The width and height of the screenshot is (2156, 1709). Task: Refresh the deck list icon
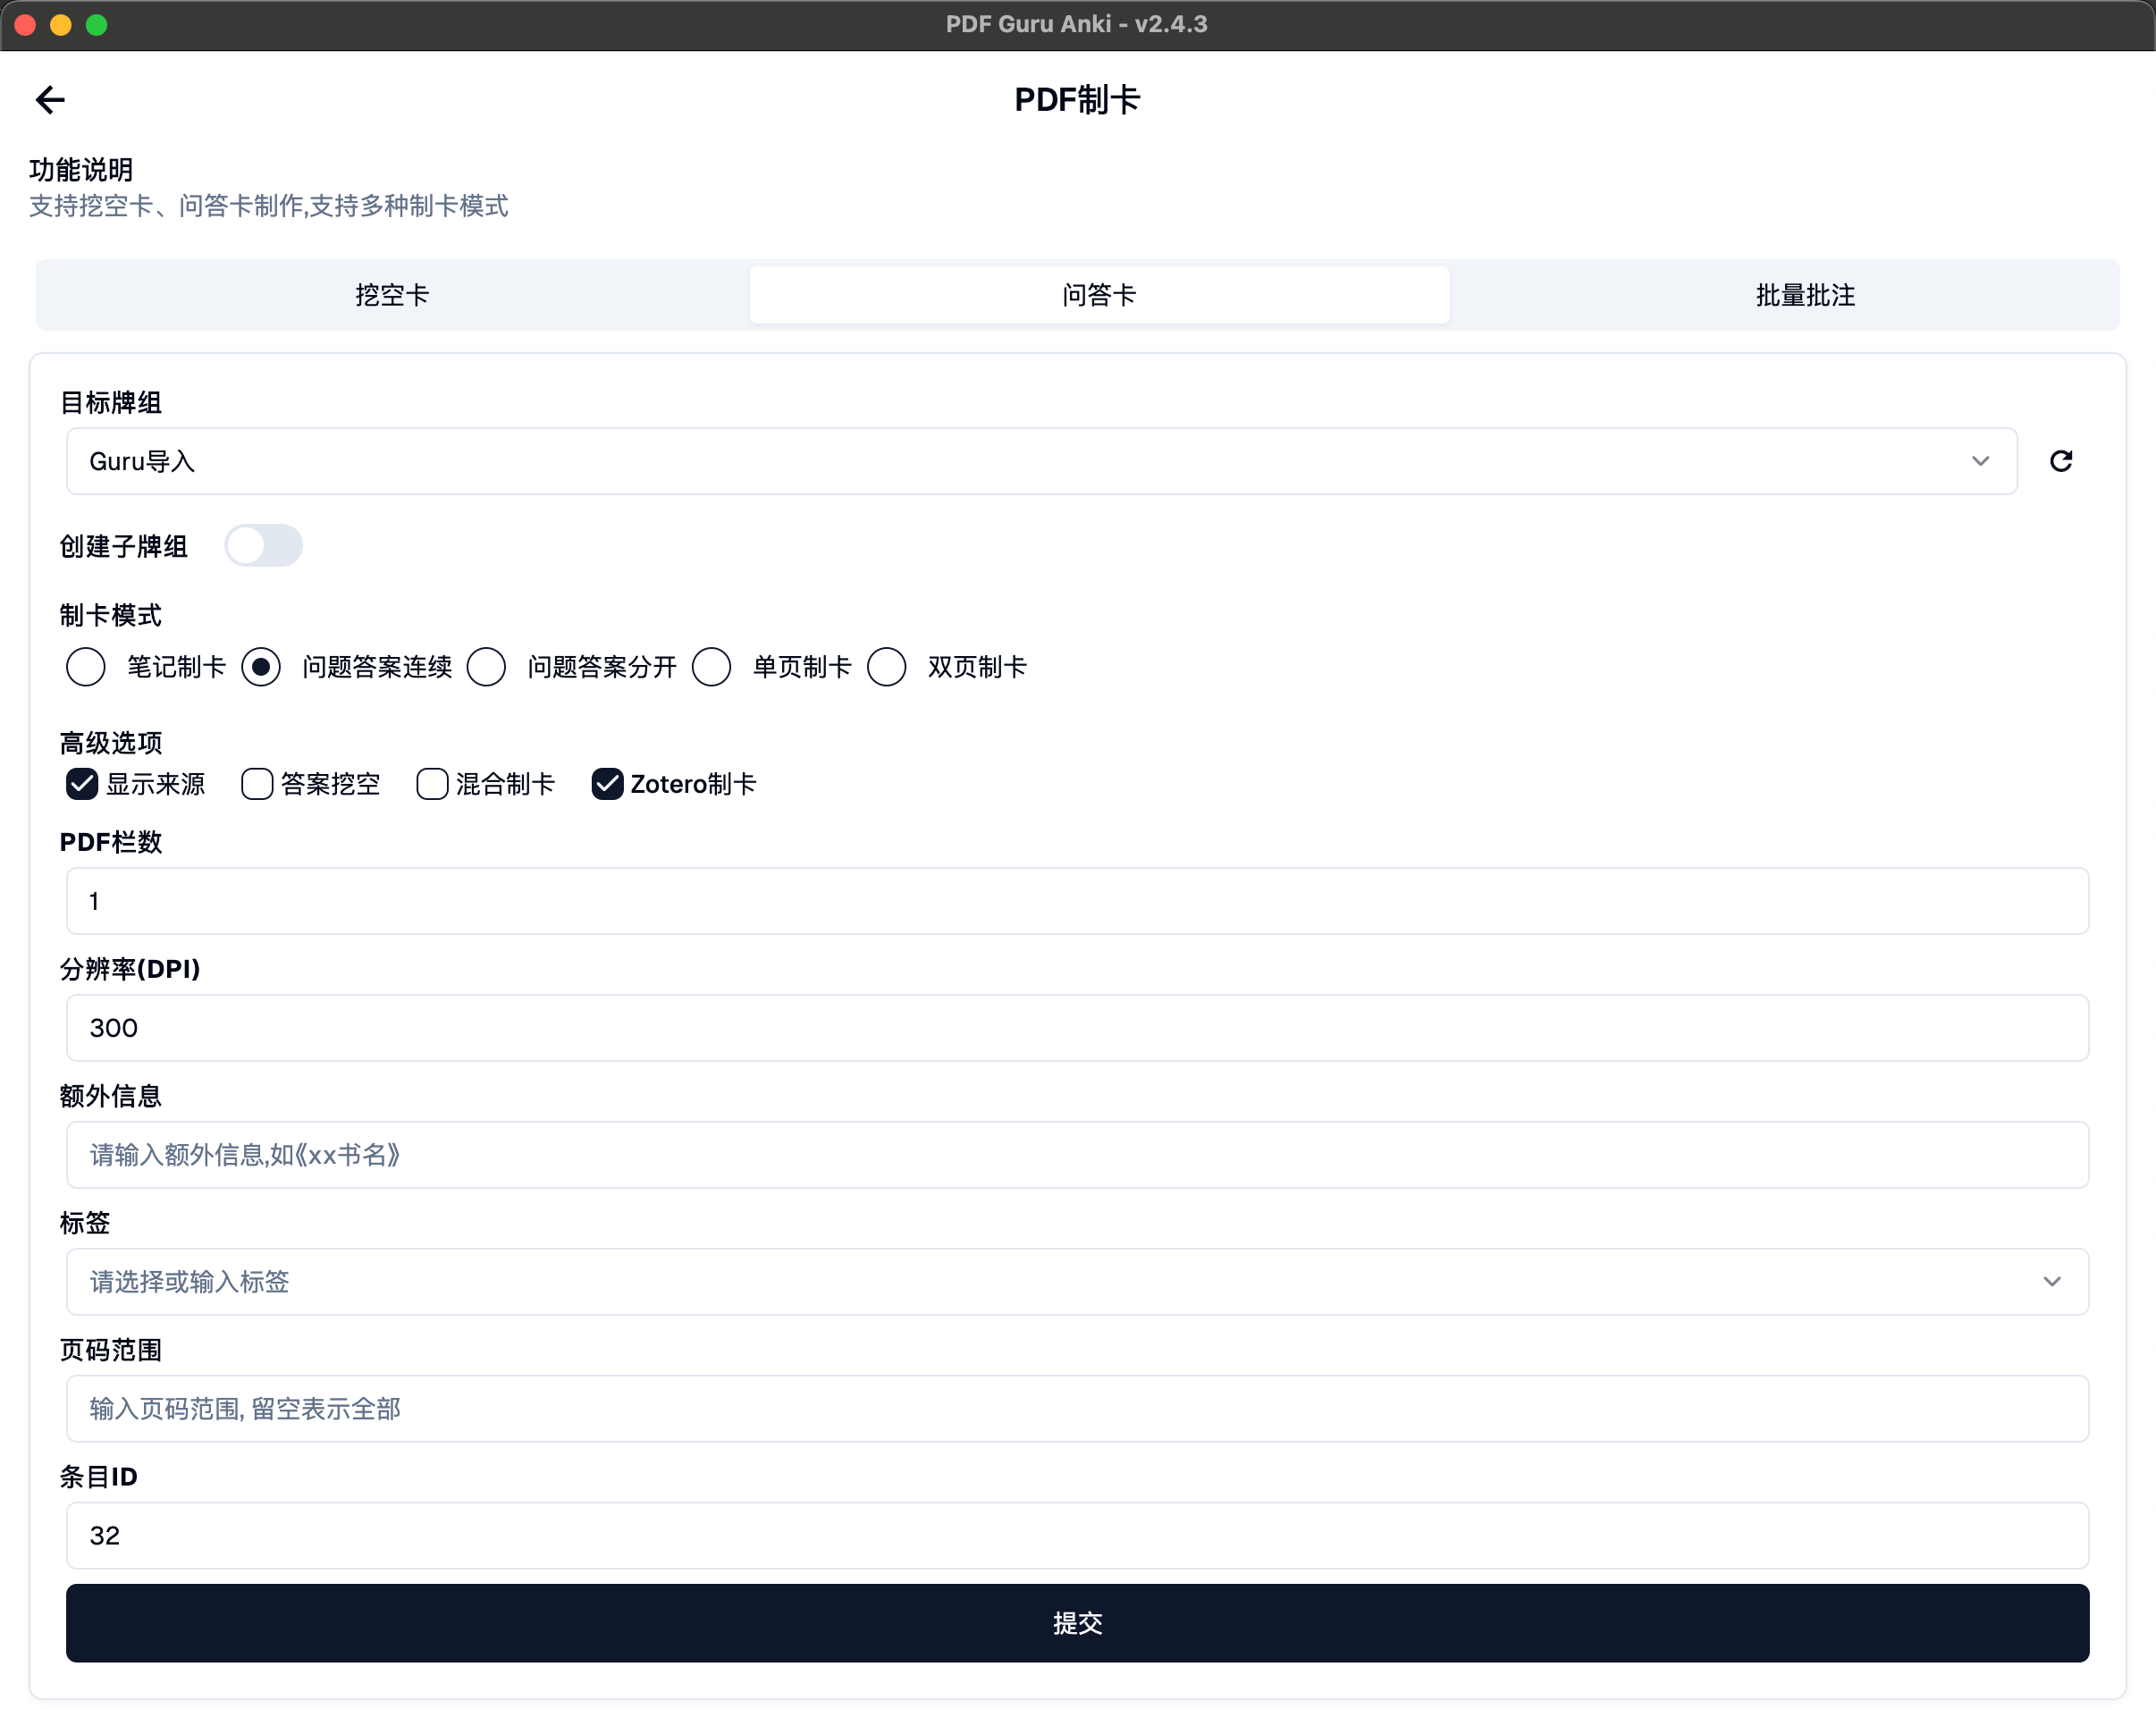pyautogui.click(x=2061, y=461)
